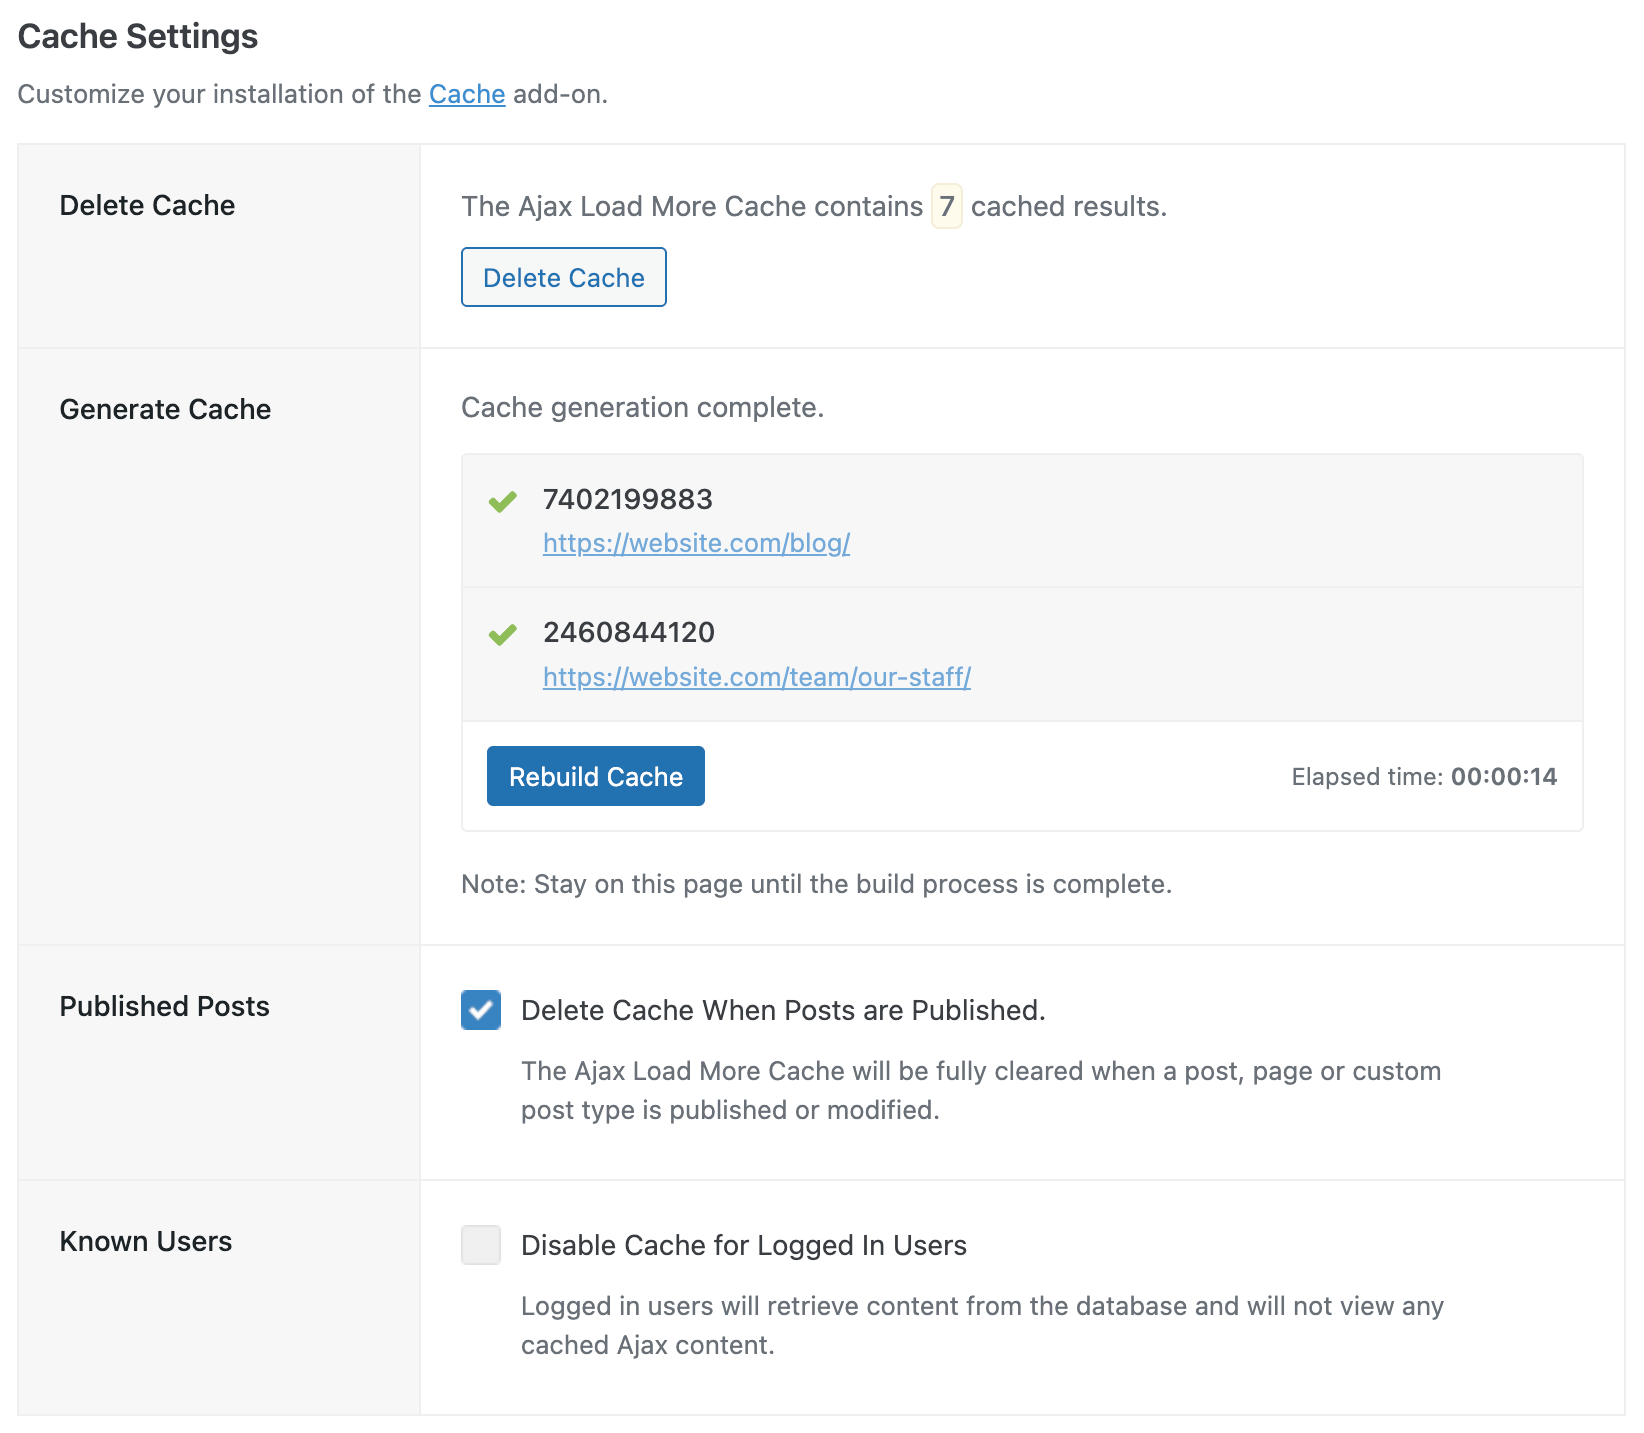Click the blue Rebuild Cache button

click(x=595, y=776)
